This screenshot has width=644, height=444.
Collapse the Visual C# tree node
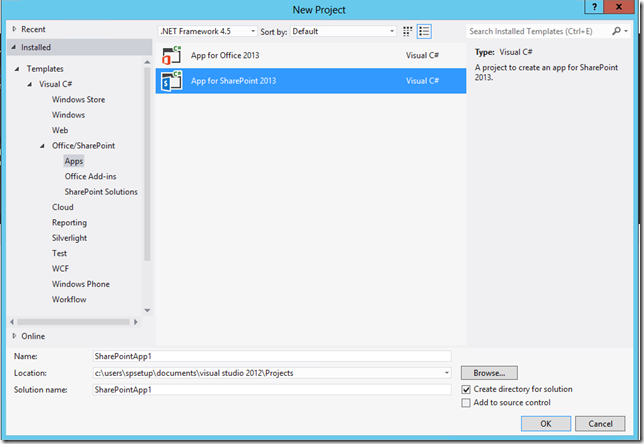coord(30,84)
